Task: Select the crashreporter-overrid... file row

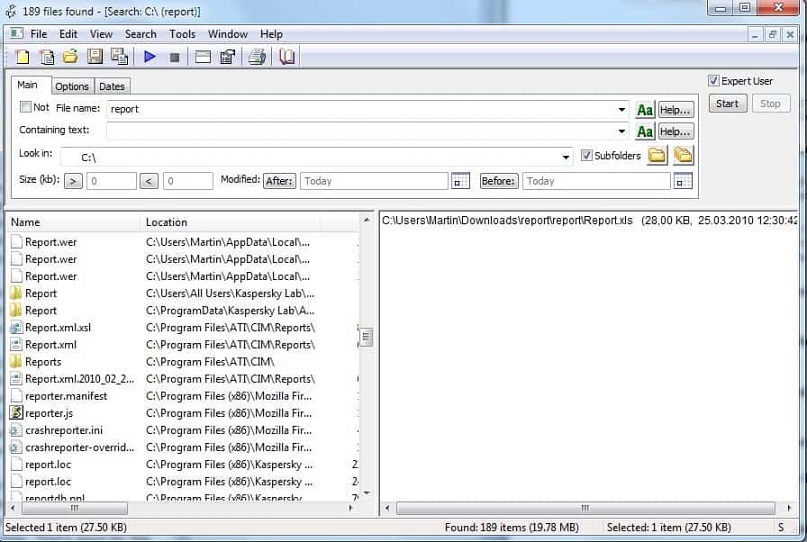Action: click(183, 447)
